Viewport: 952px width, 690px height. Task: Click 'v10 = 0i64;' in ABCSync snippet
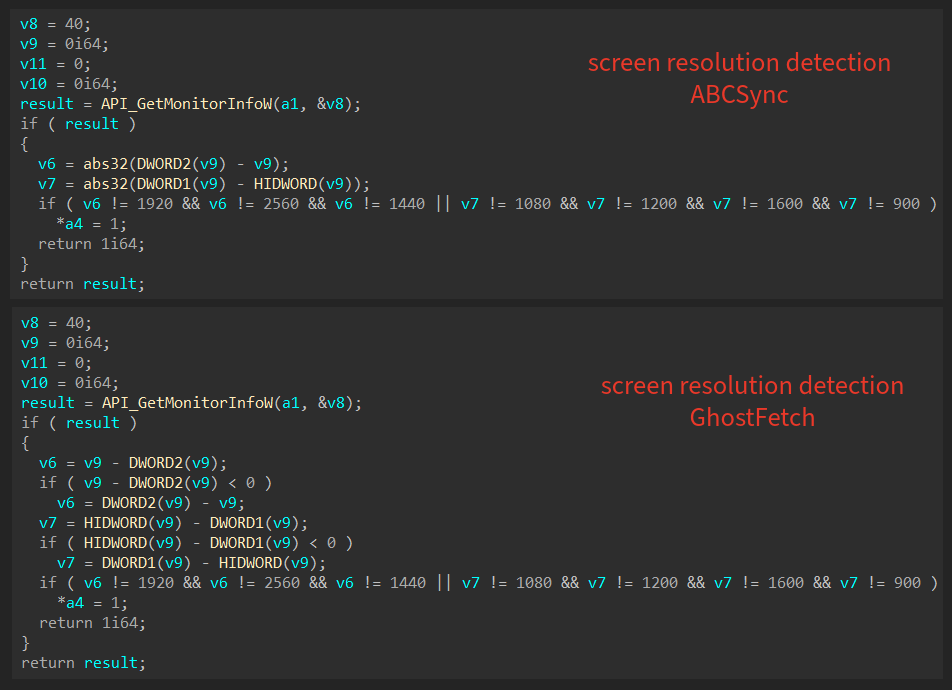tap(69, 84)
